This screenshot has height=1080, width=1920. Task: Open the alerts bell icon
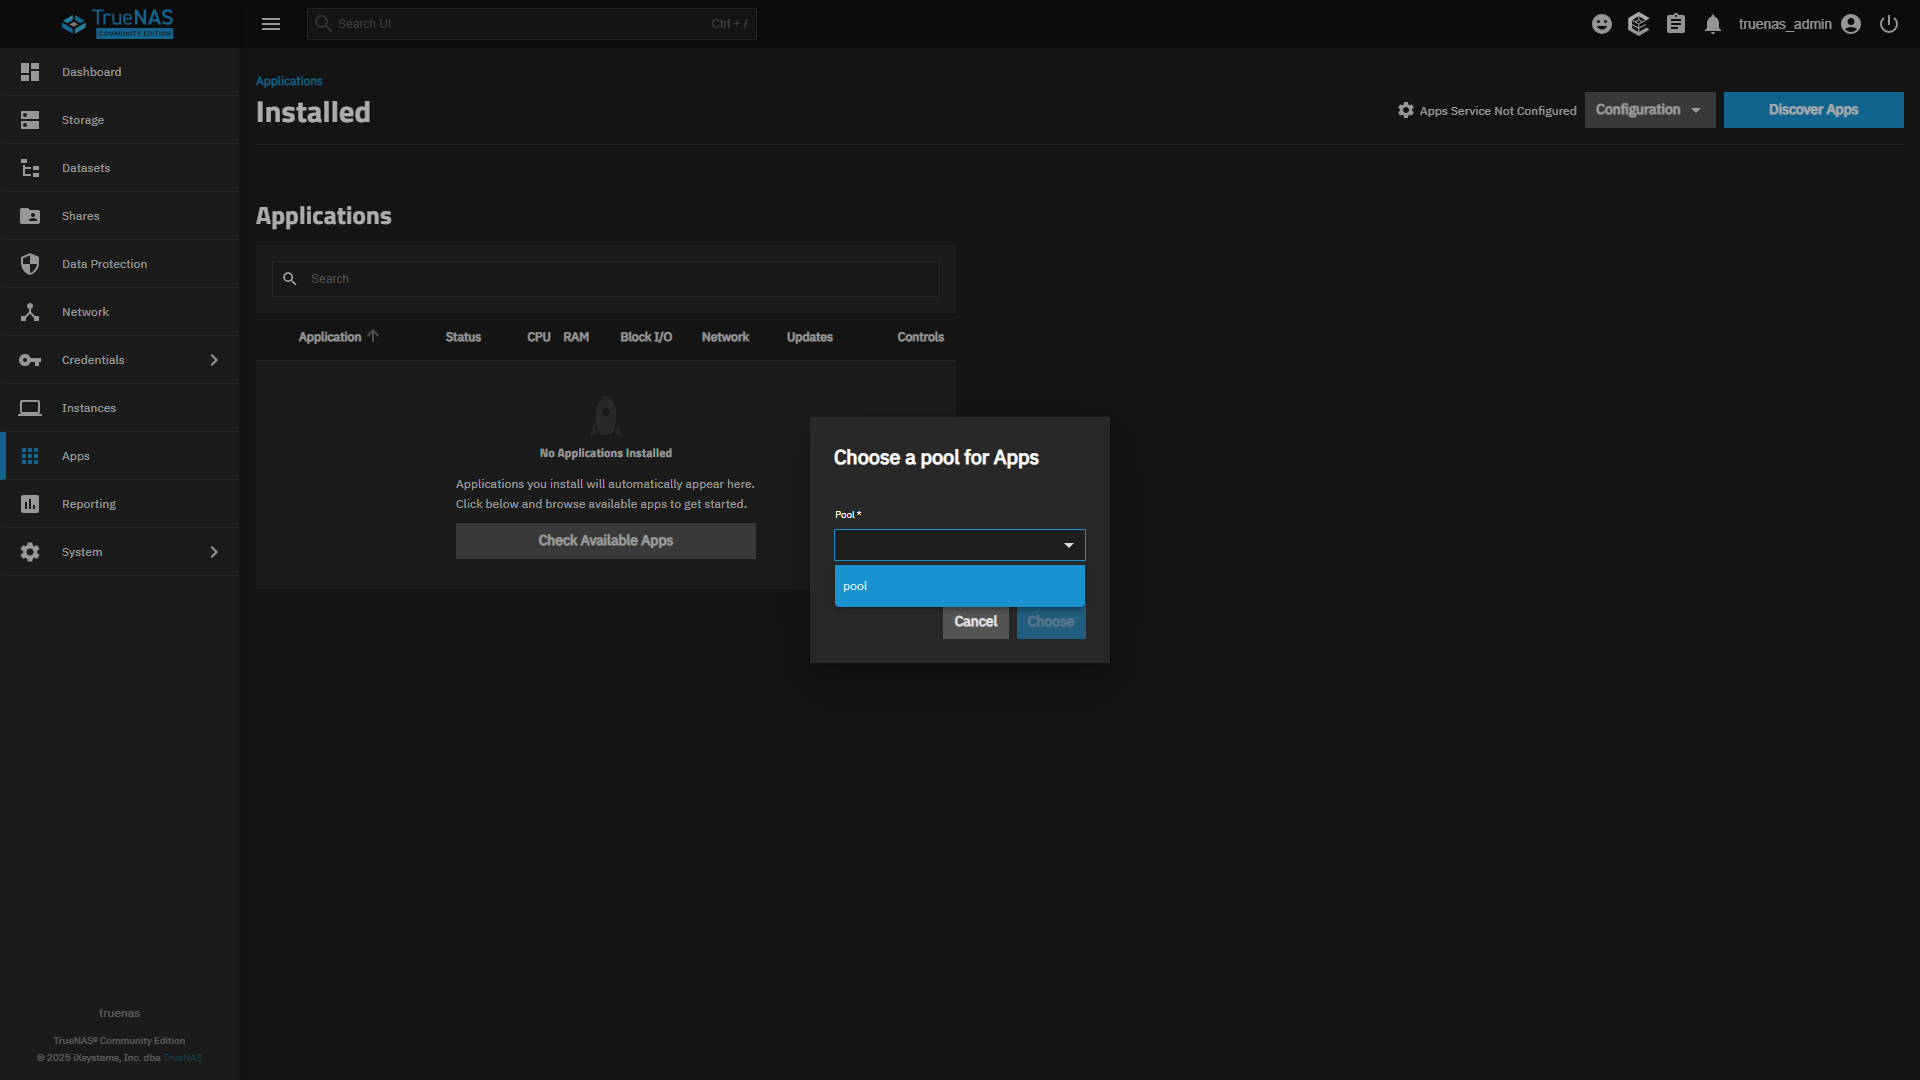[x=1713, y=24]
